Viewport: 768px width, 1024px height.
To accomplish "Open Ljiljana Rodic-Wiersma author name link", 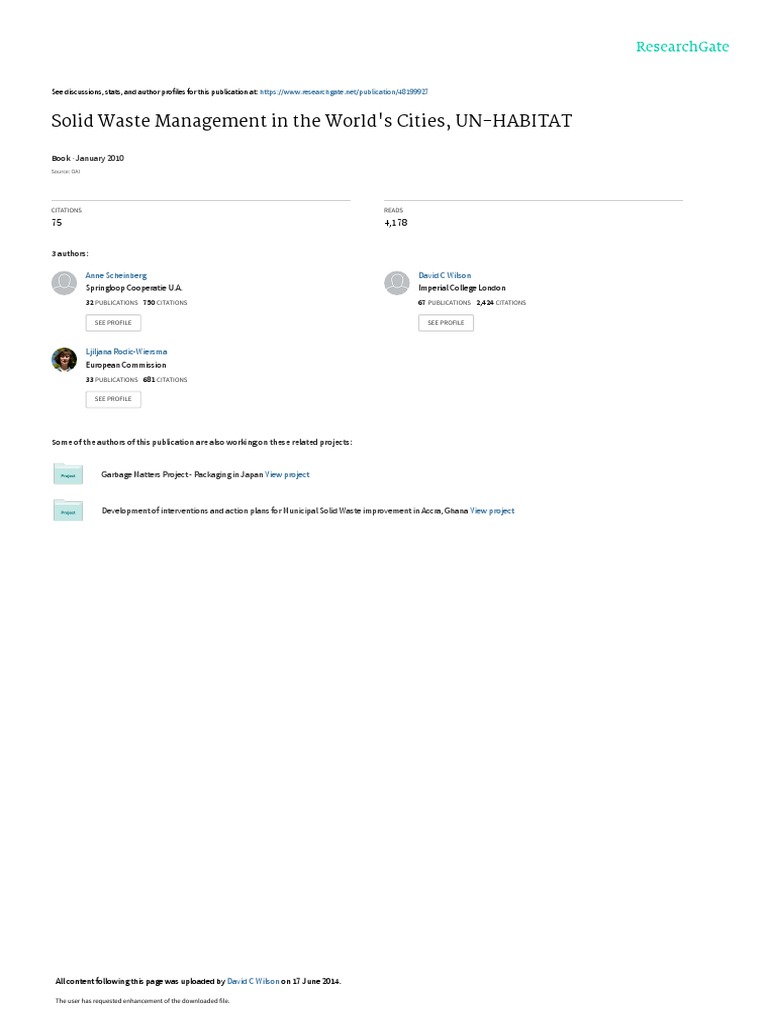I will [126, 352].
